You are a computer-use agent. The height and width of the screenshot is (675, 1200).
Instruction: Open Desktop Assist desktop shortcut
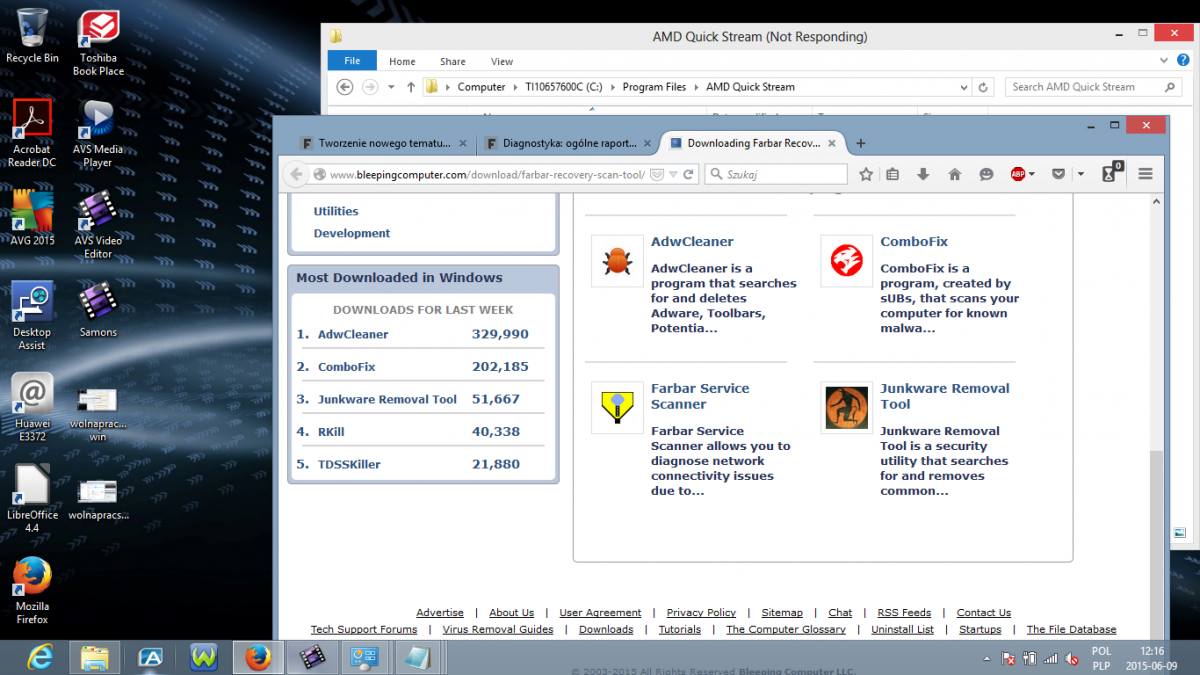[x=32, y=316]
